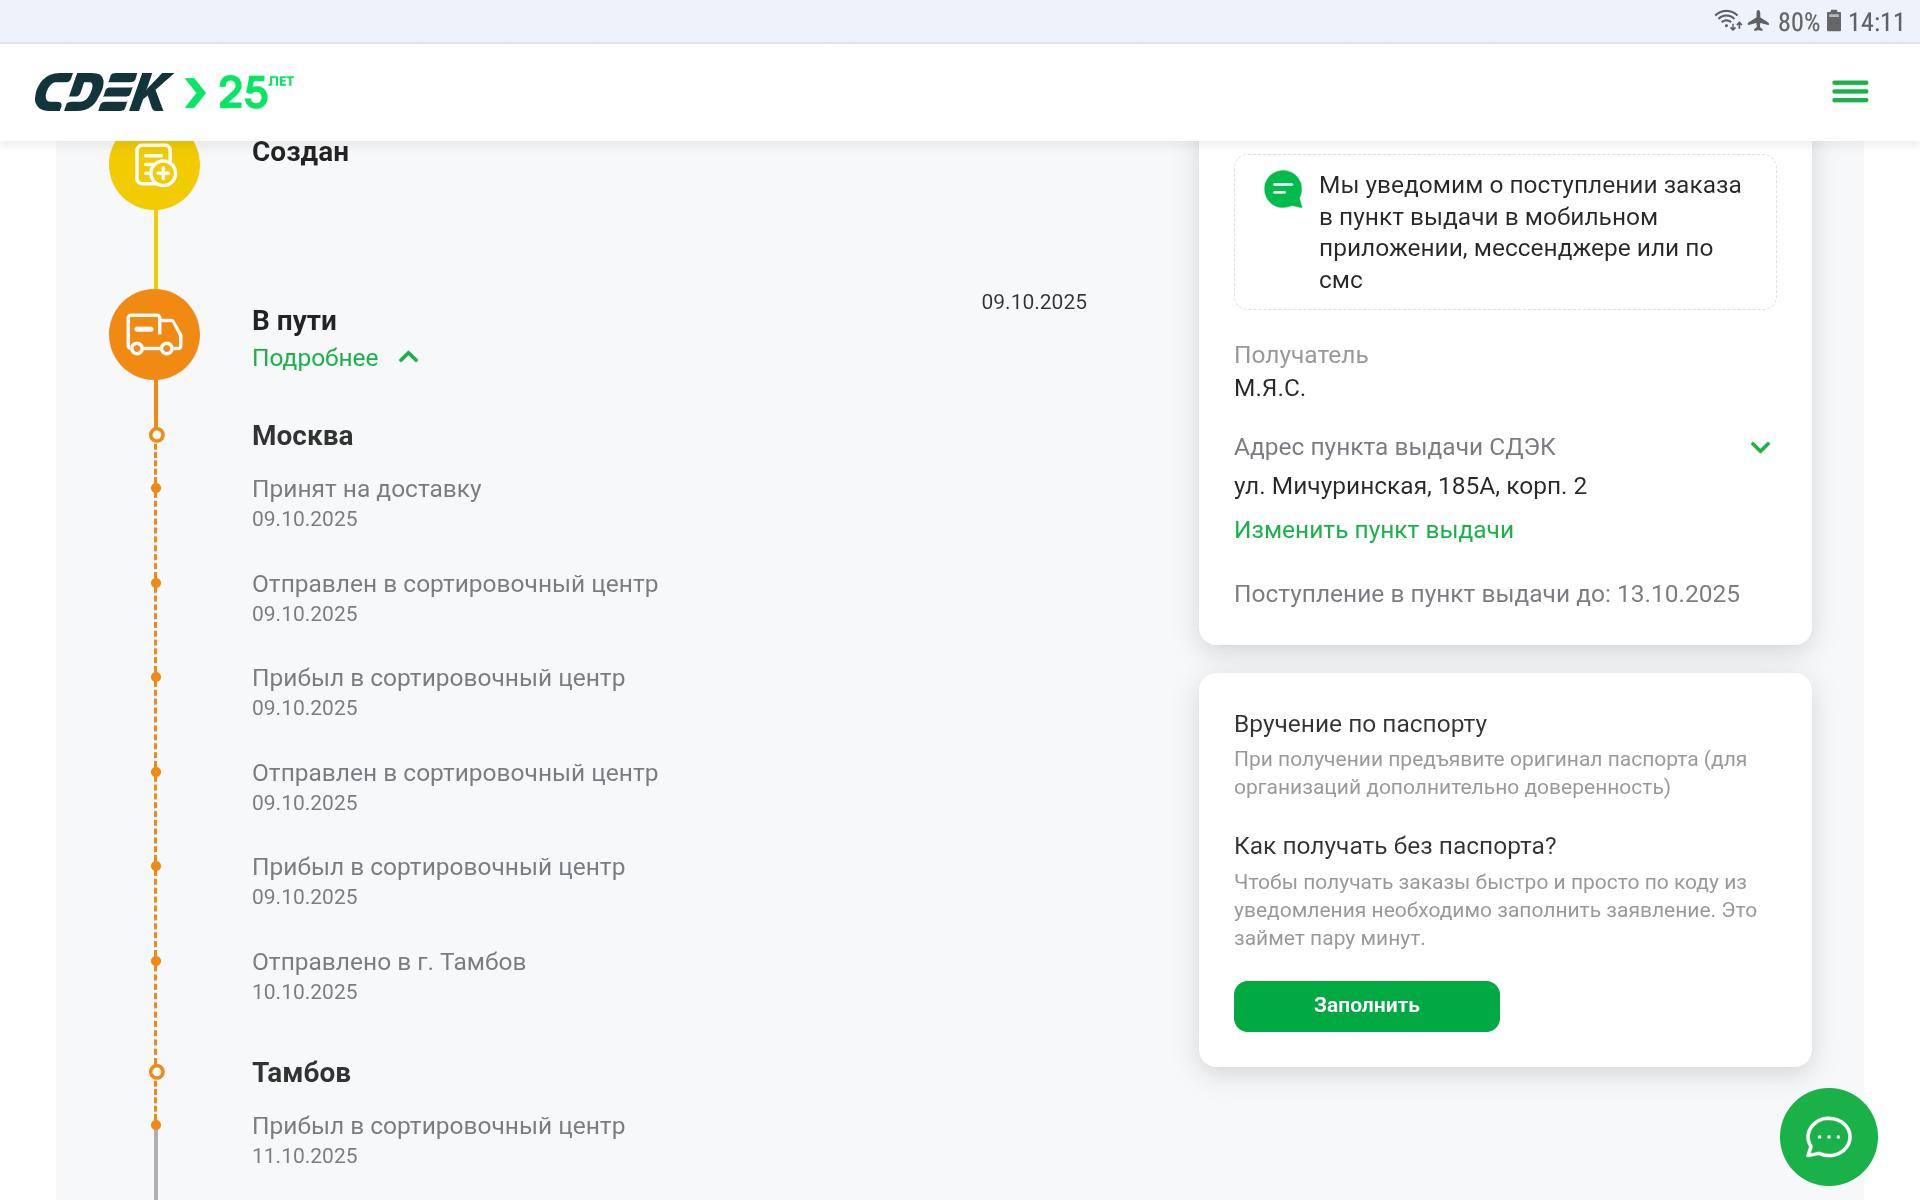Click chevron up next to 'Подробнее'
The height and width of the screenshot is (1200, 1920).
[408, 357]
